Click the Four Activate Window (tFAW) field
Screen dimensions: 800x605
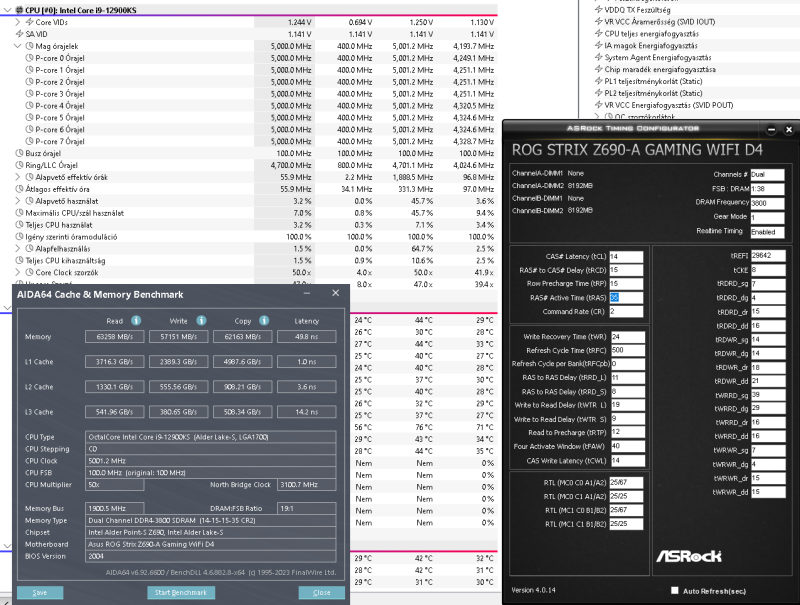pyautogui.click(x=628, y=446)
